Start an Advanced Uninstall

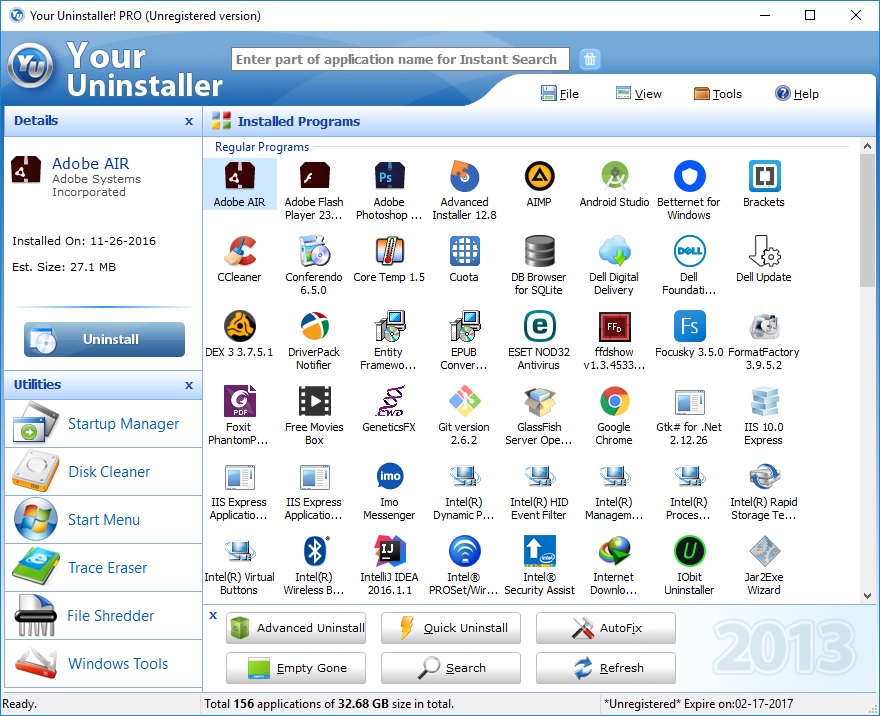pos(296,628)
